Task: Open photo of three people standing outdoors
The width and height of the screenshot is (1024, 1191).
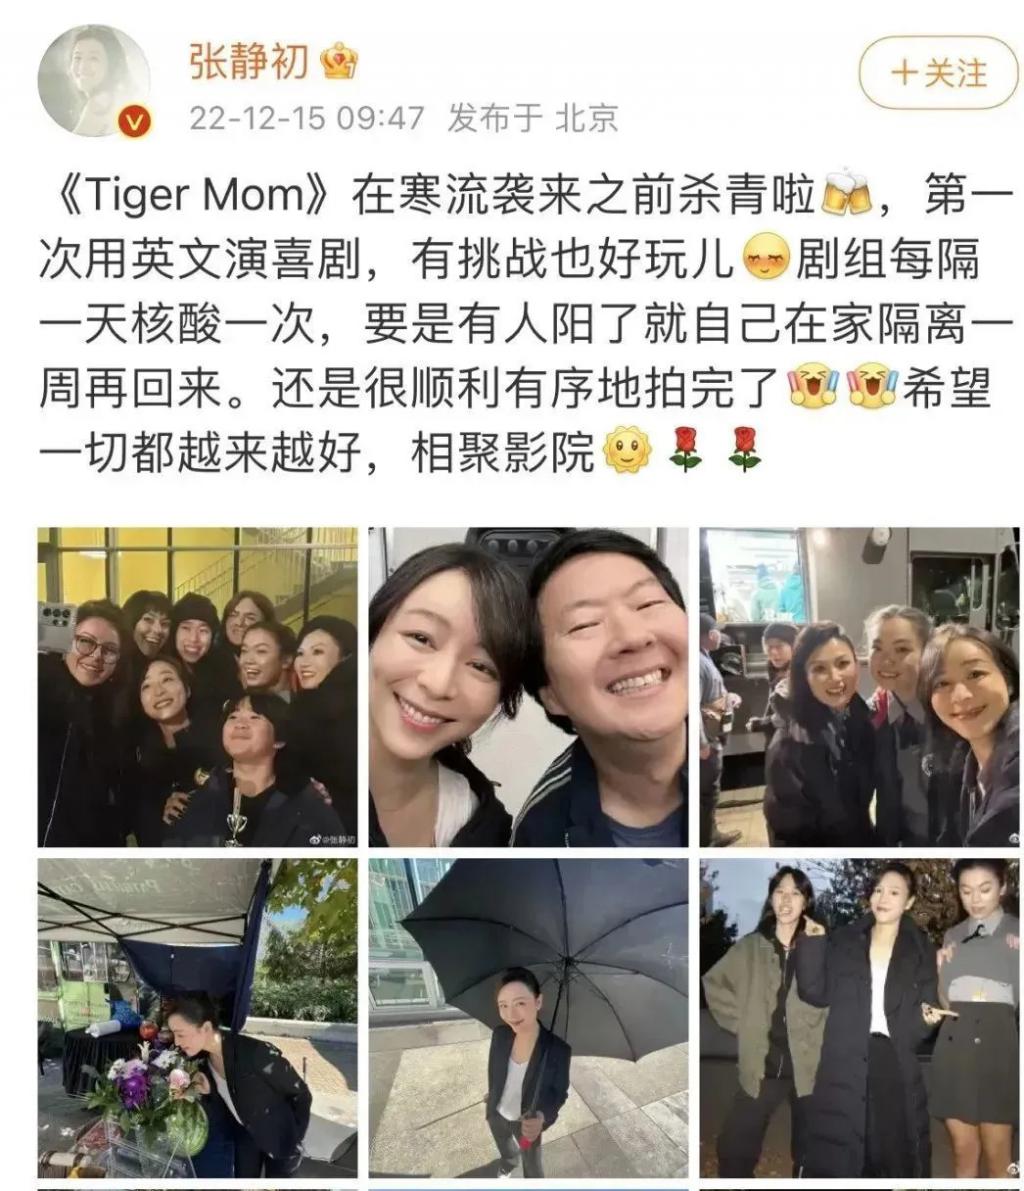Action: click(x=860, y=1019)
